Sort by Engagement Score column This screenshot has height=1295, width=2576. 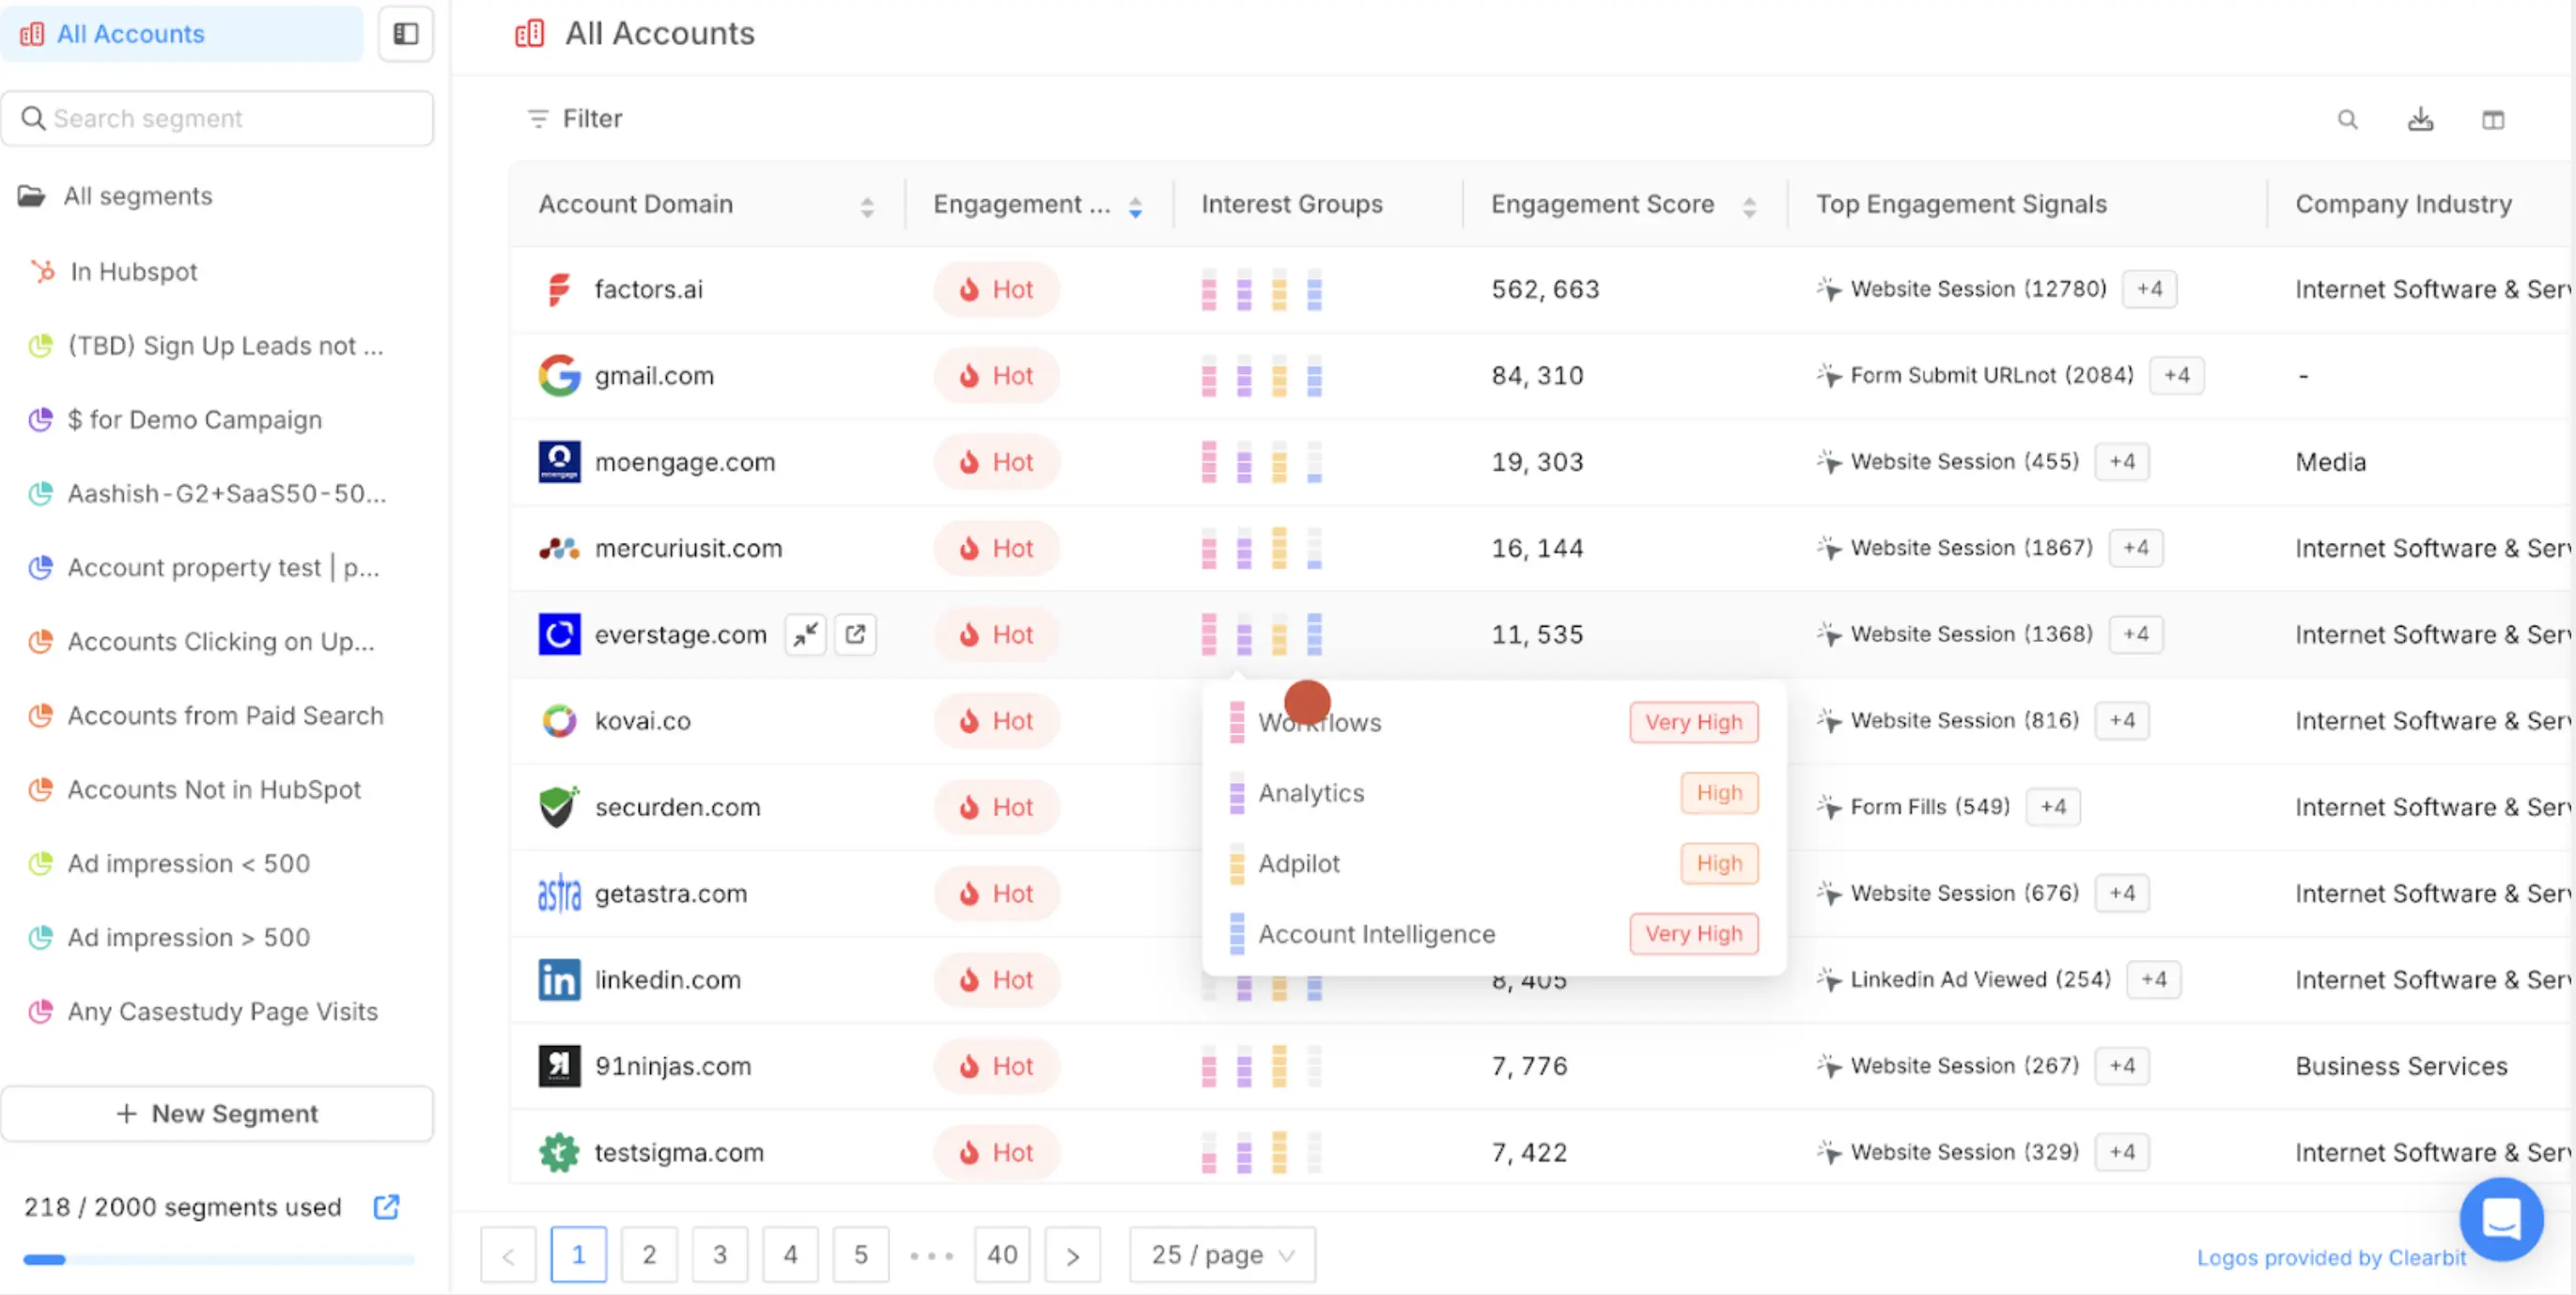point(1749,206)
